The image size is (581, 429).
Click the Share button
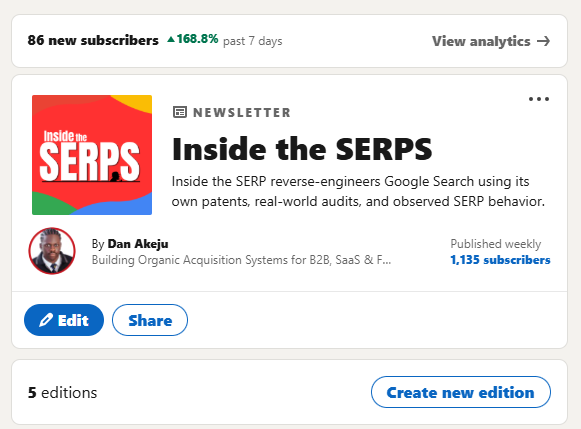pyautogui.click(x=150, y=320)
